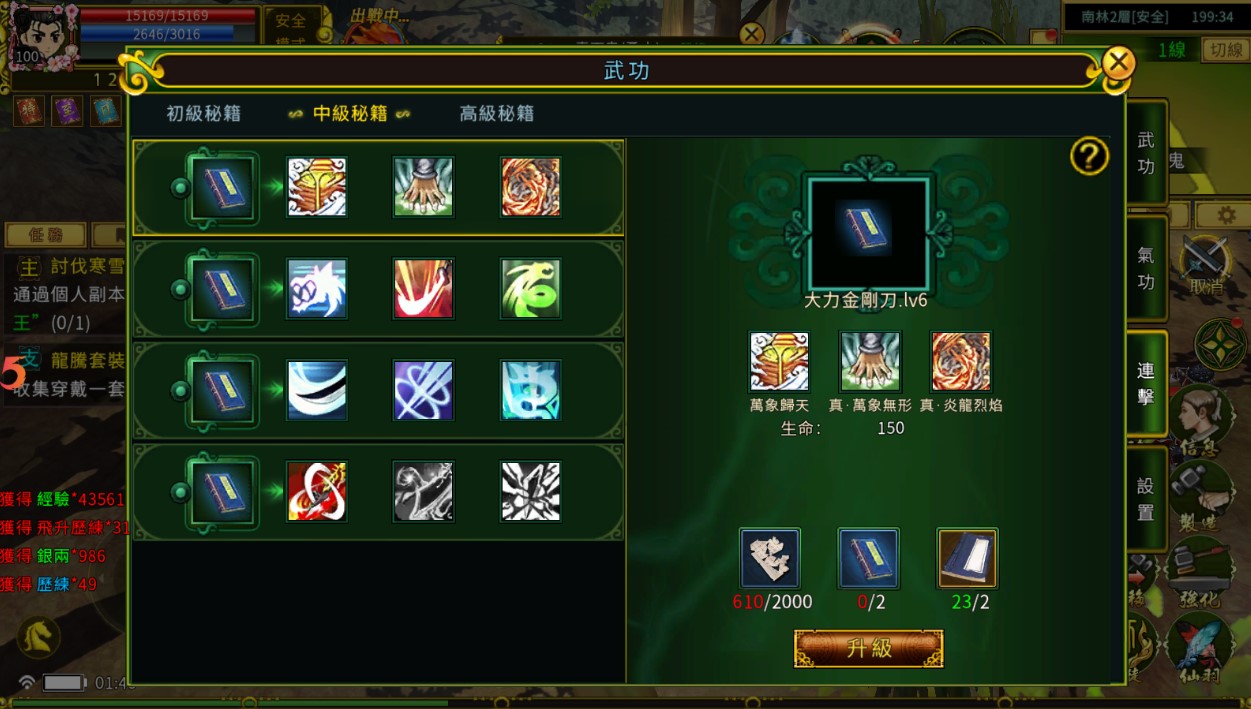Select the 真·炎龍烈焰 skill in detail panel
Viewport: 1251px width, 709px height.
(x=961, y=362)
